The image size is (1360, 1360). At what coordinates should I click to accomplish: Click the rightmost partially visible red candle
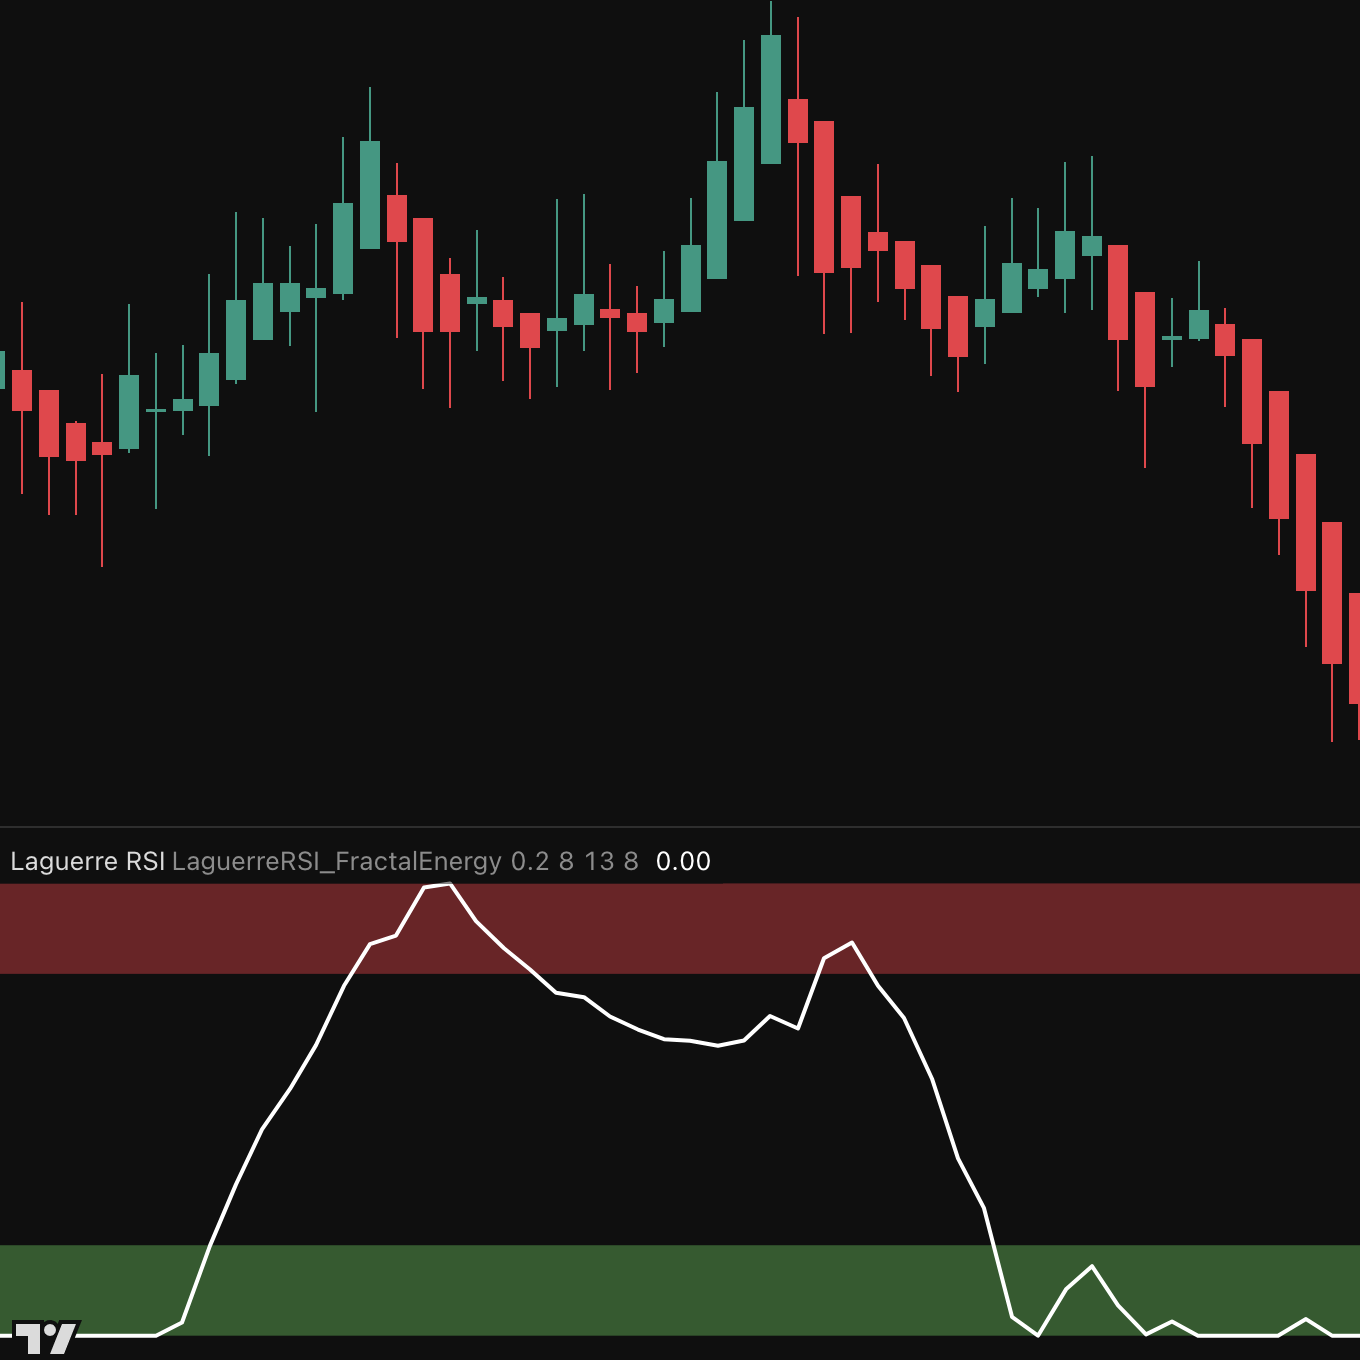[x=1354, y=648]
